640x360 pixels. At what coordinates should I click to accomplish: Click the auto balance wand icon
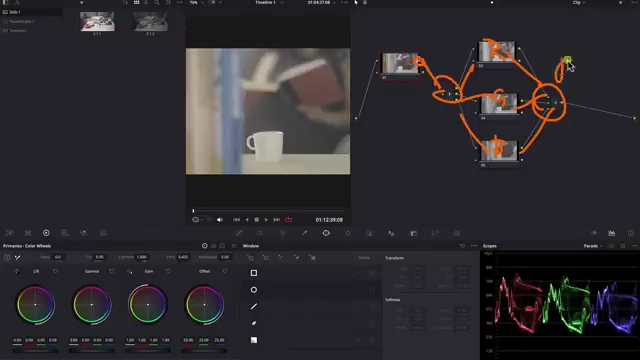pyautogui.click(x=18, y=257)
